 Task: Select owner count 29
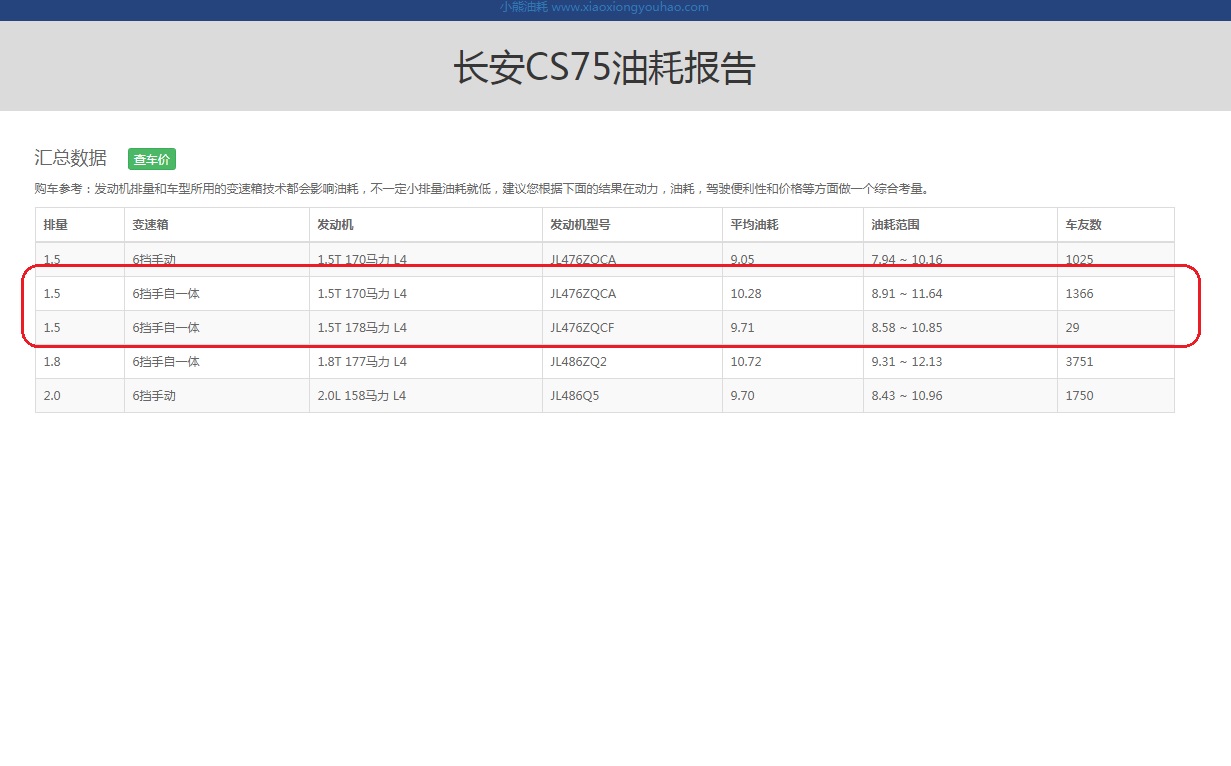(x=1072, y=328)
